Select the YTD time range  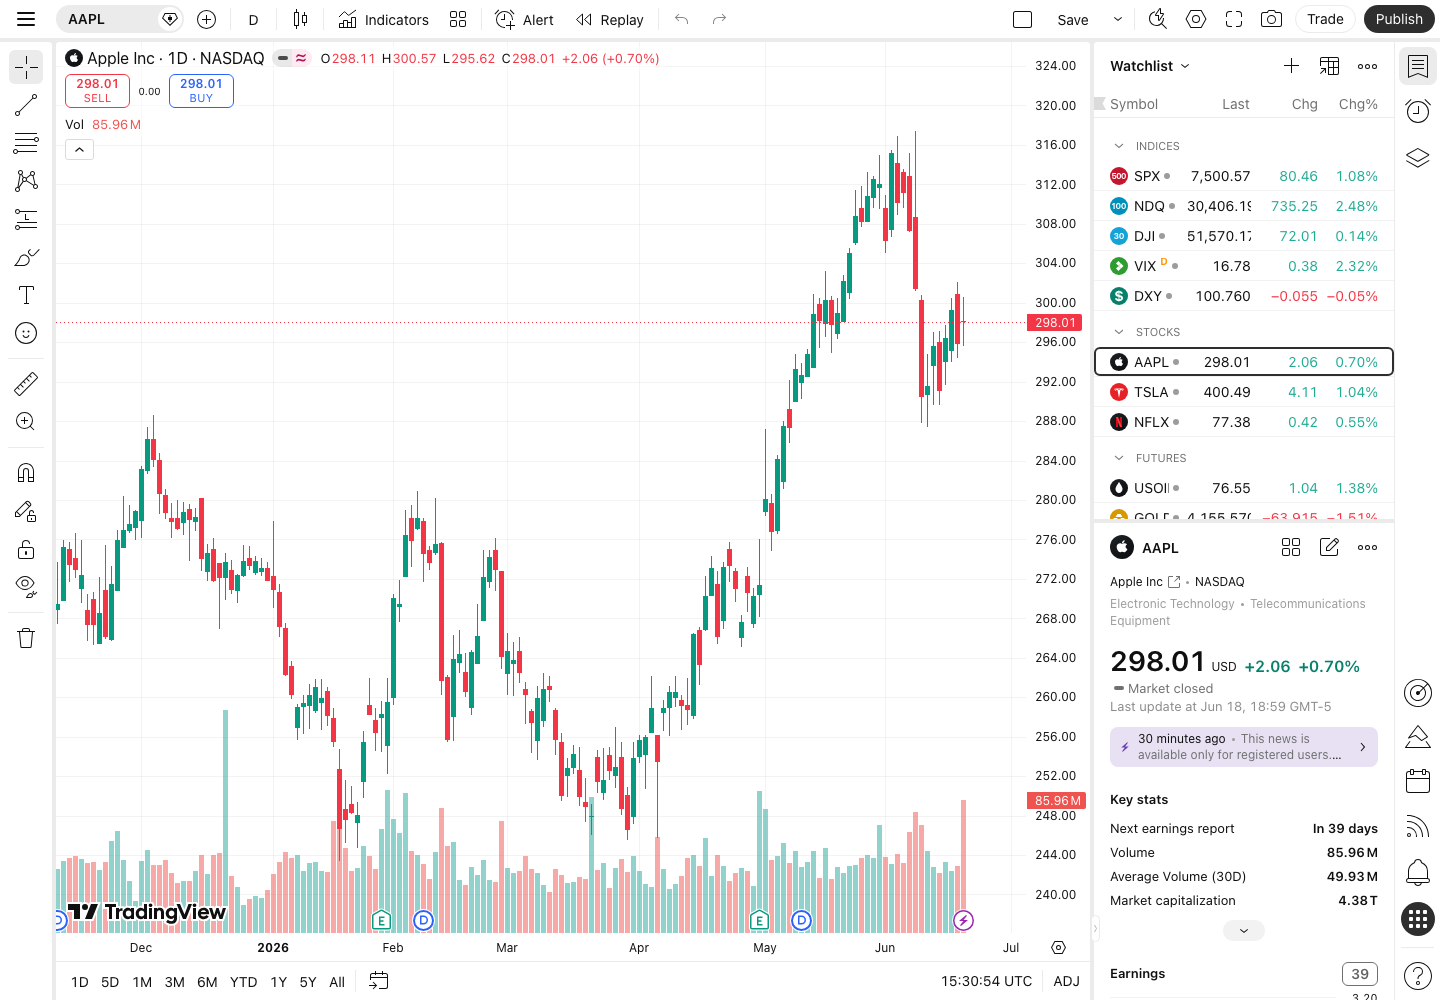click(243, 982)
